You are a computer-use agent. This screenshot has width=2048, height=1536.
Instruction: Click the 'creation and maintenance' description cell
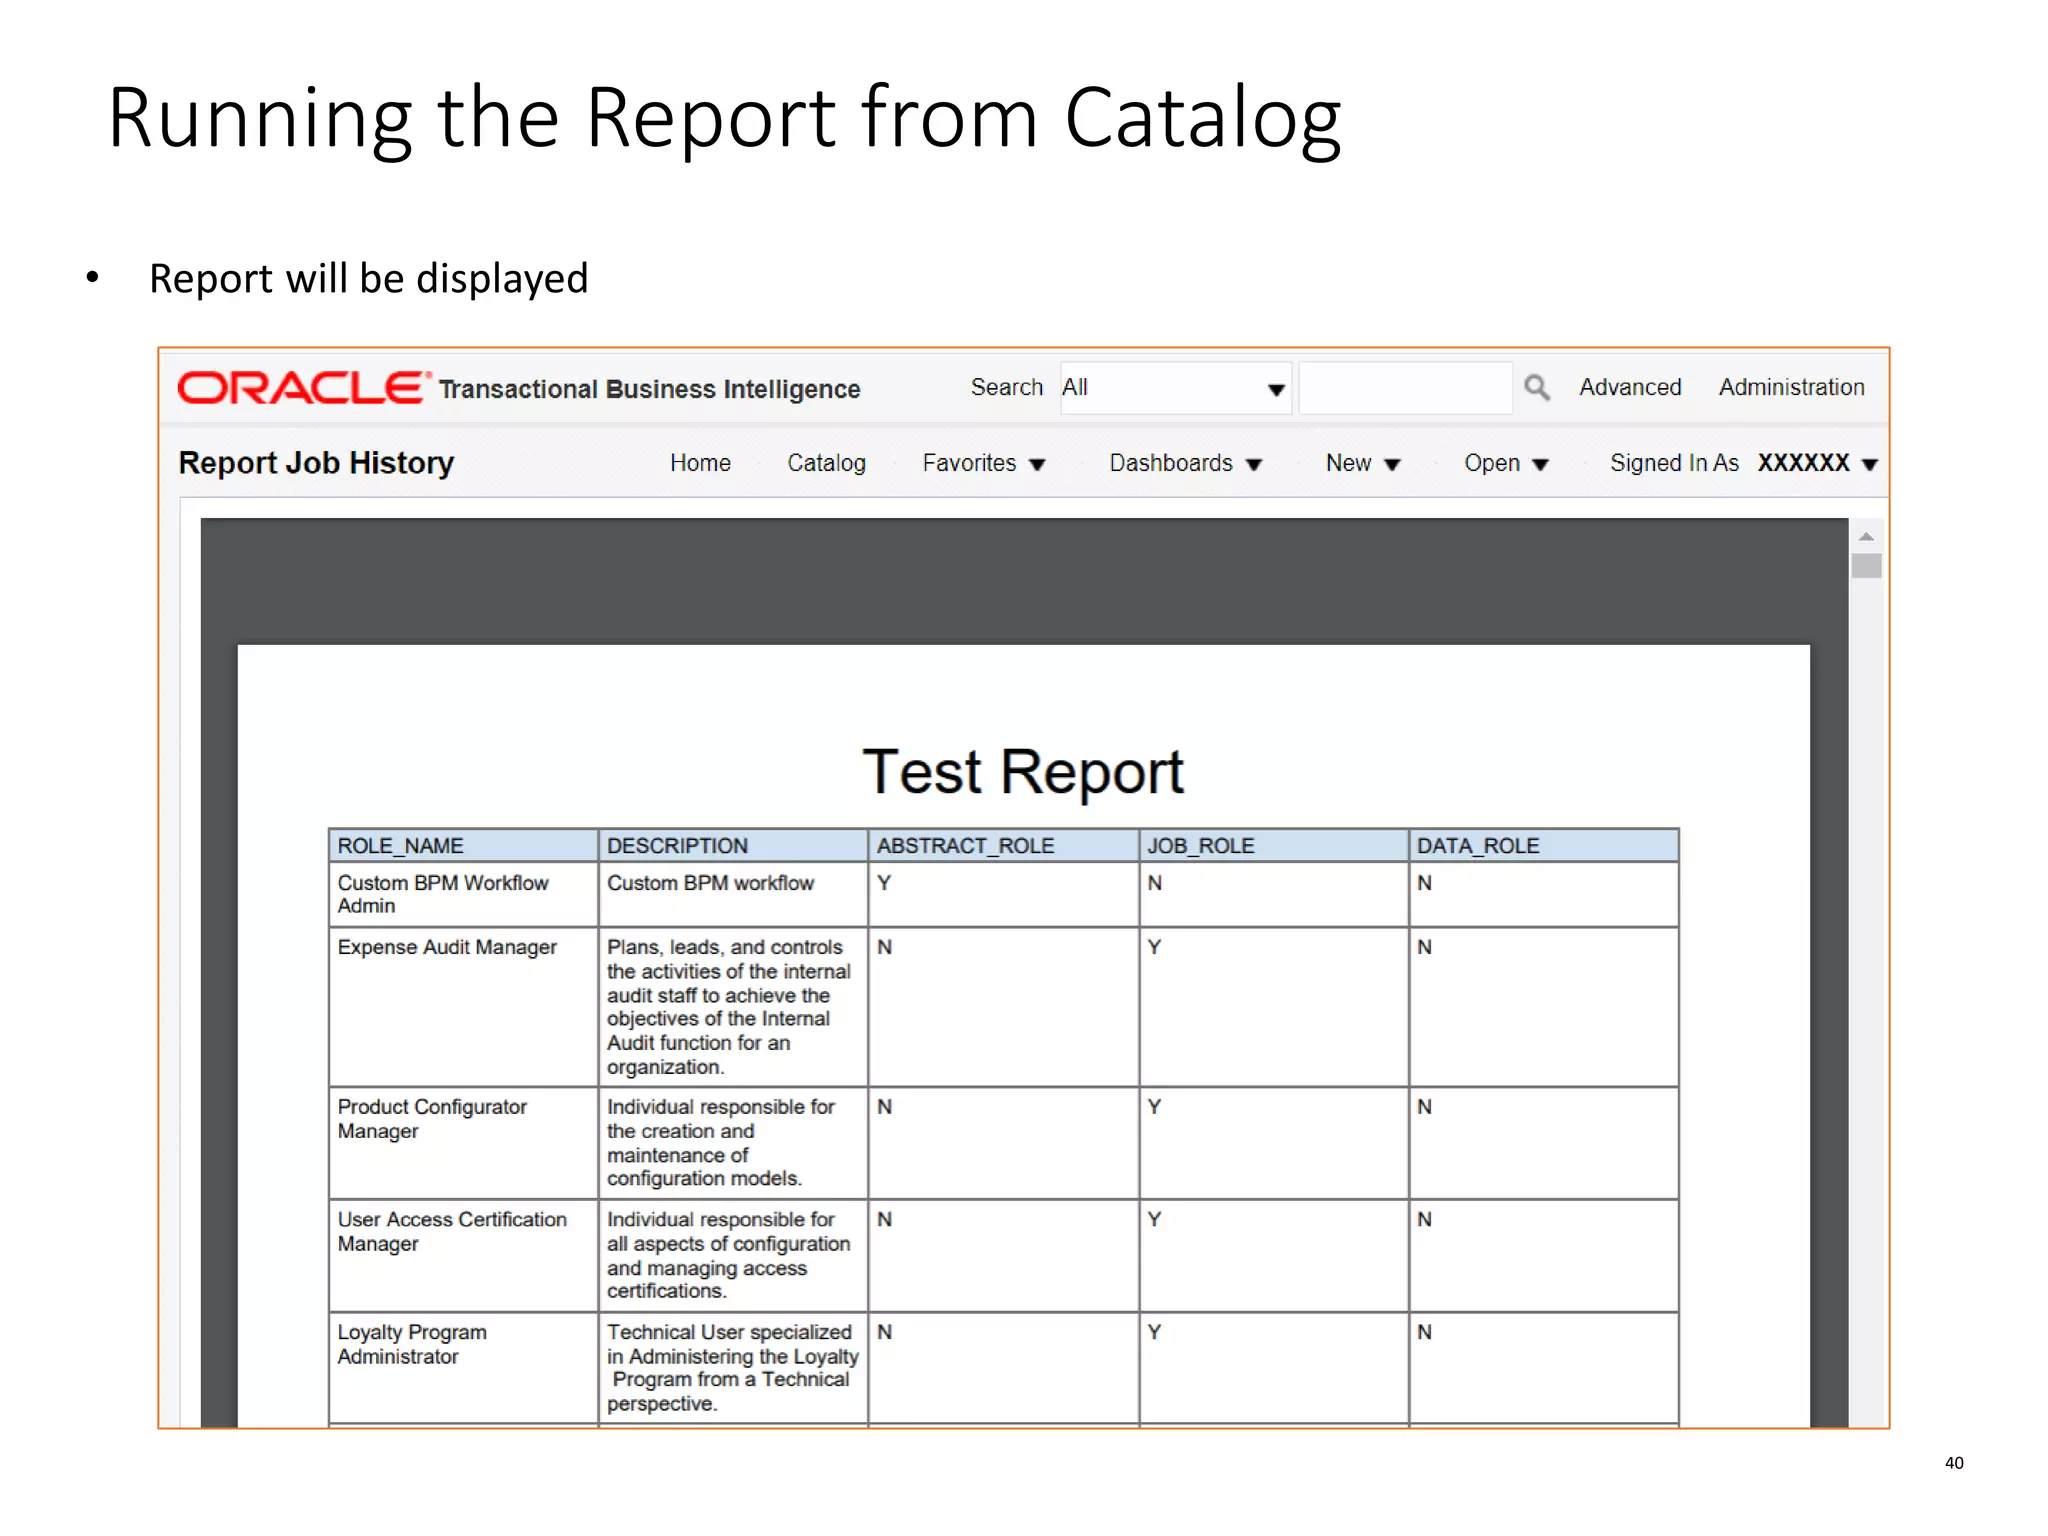(x=733, y=1143)
